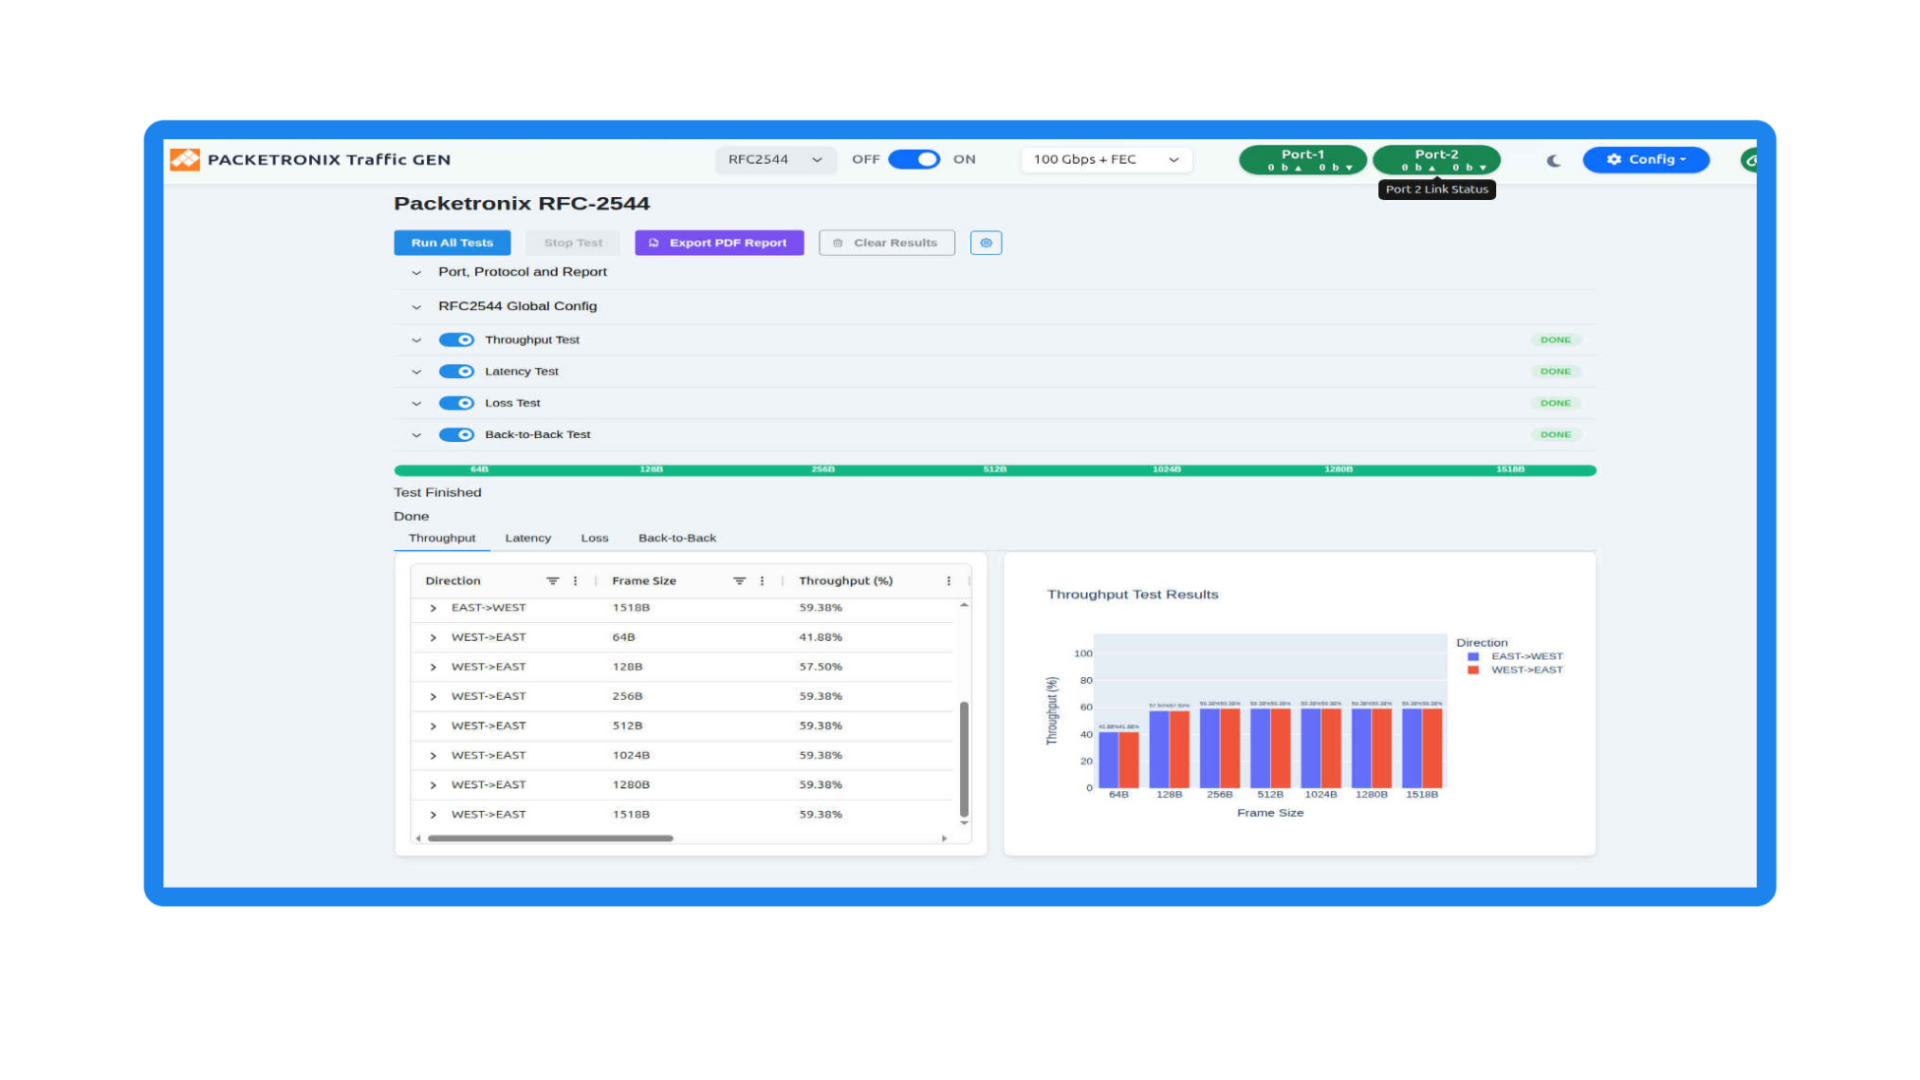This screenshot has height=1080, width=1920.
Task: Click the green test progress bar
Action: (995, 470)
